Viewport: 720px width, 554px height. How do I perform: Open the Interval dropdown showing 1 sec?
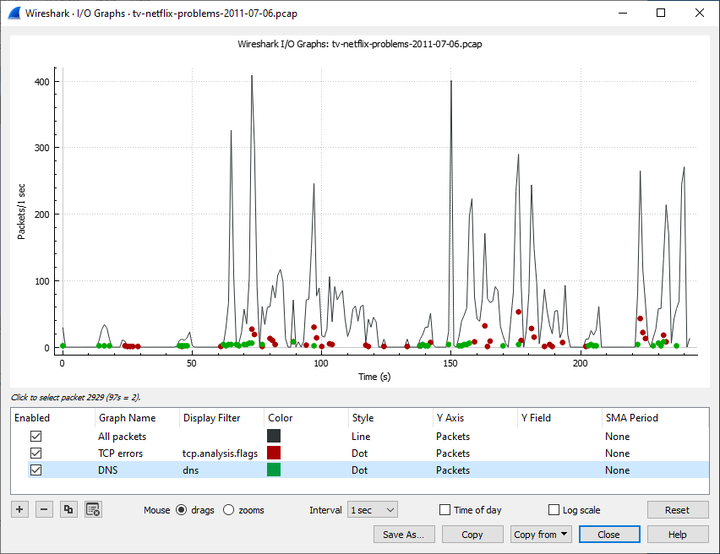point(372,510)
